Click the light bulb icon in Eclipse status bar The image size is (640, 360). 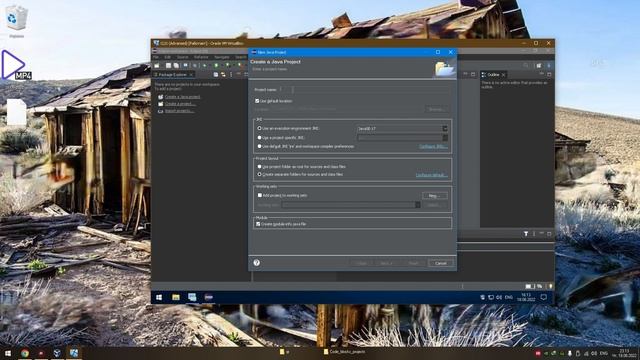tap(550, 286)
